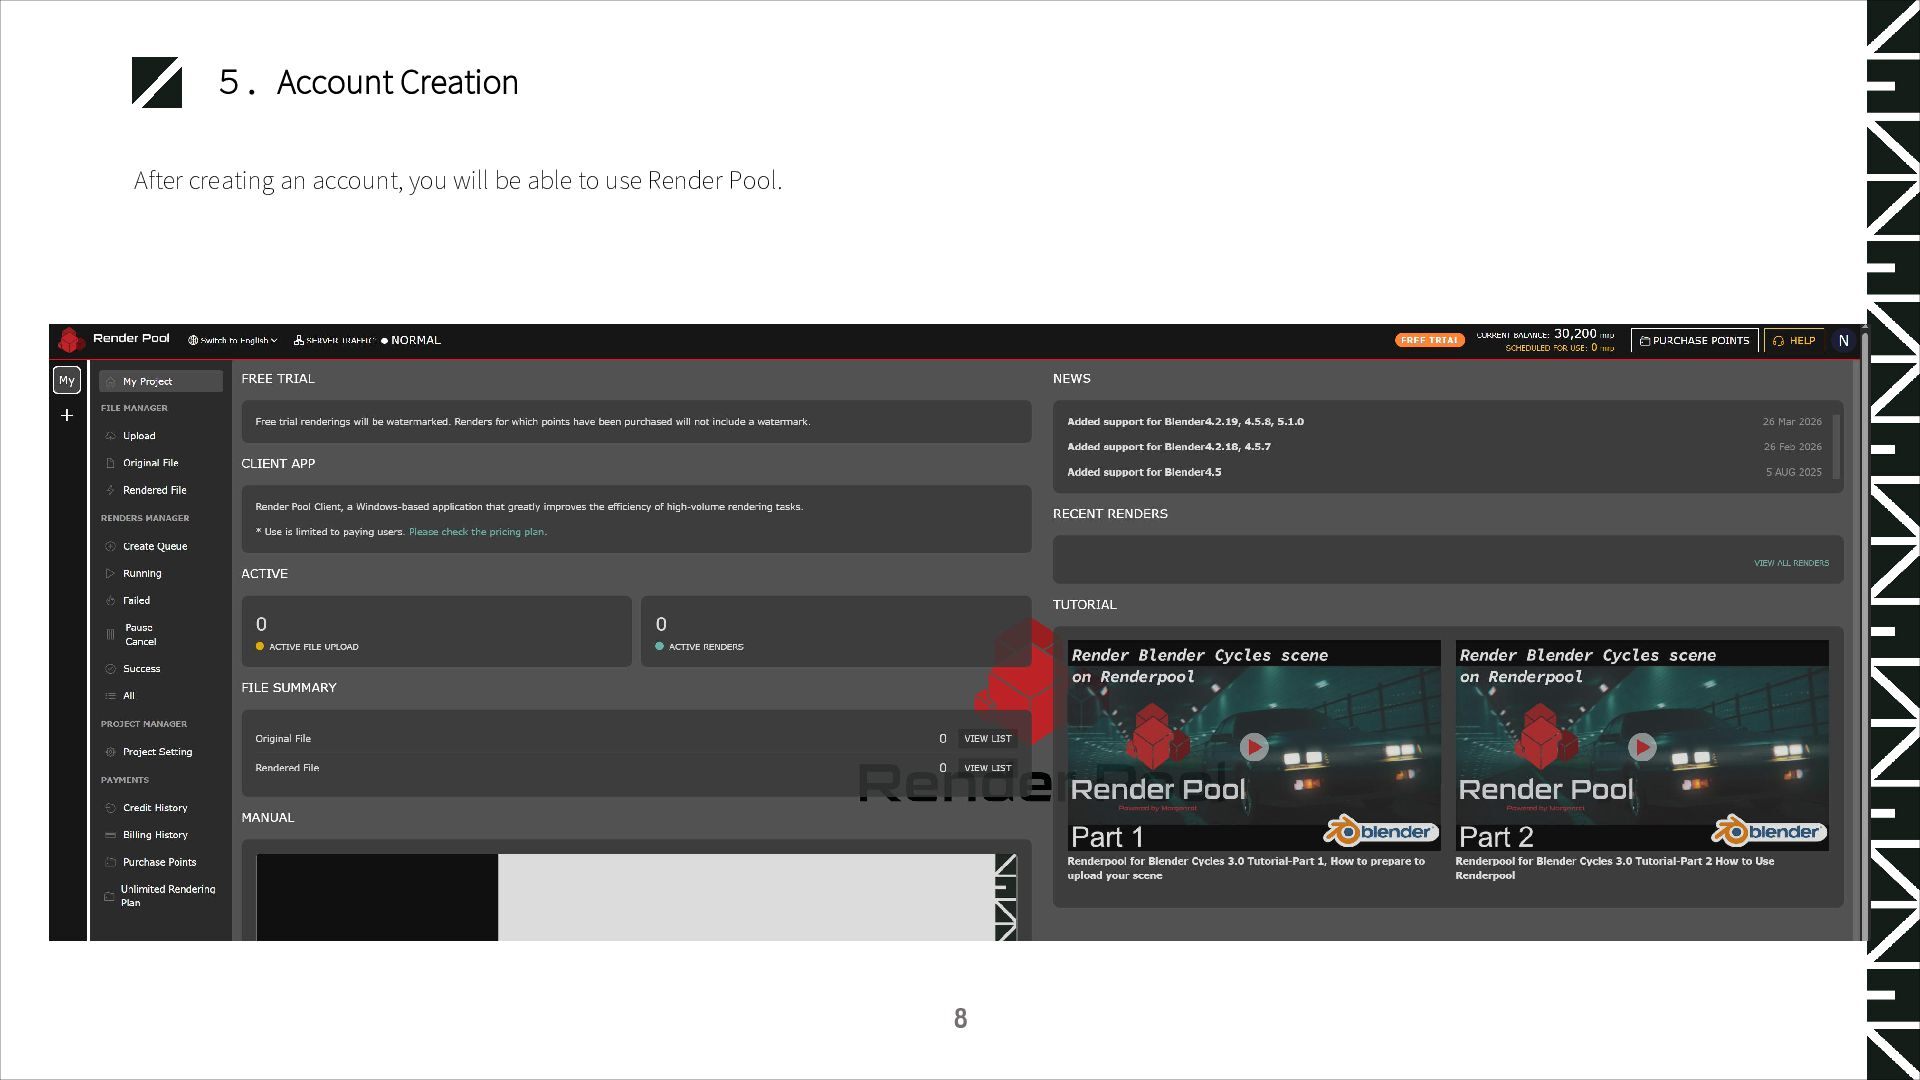The width and height of the screenshot is (1920, 1080).
Task: Play the Part 1 tutorial video
Action: pyautogui.click(x=1253, y=747)
